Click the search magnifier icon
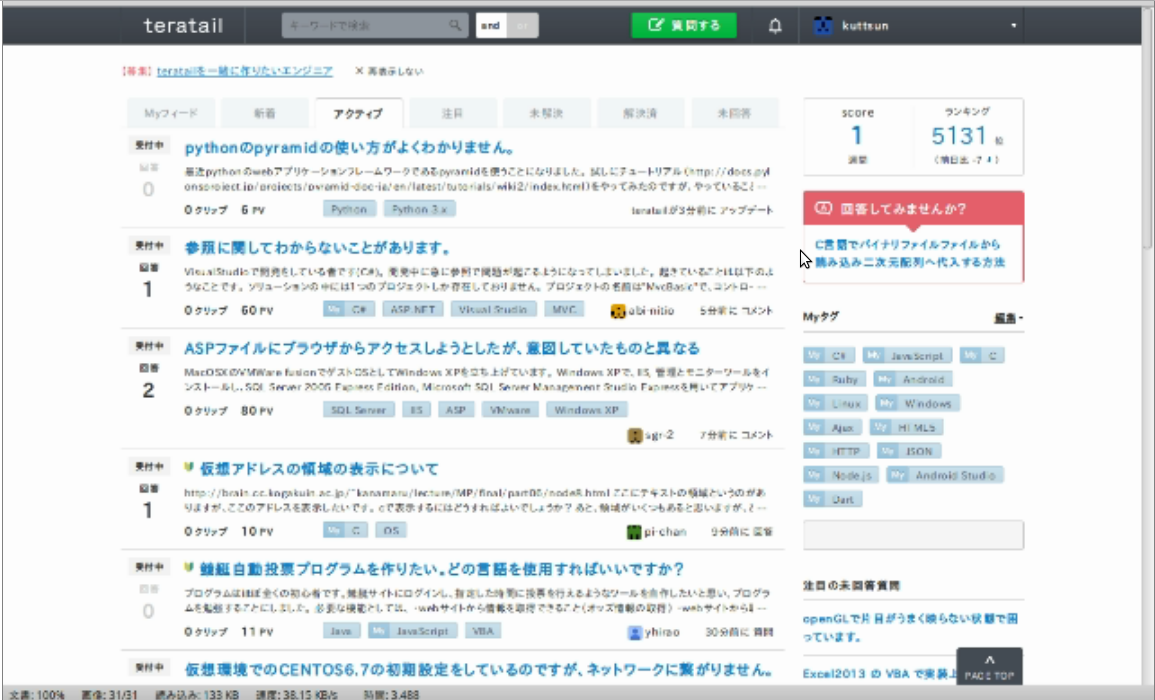 point(455,25)
